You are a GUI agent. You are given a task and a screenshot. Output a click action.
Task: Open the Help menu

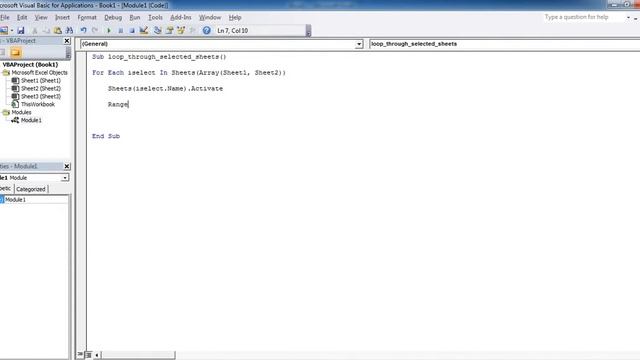235,18
